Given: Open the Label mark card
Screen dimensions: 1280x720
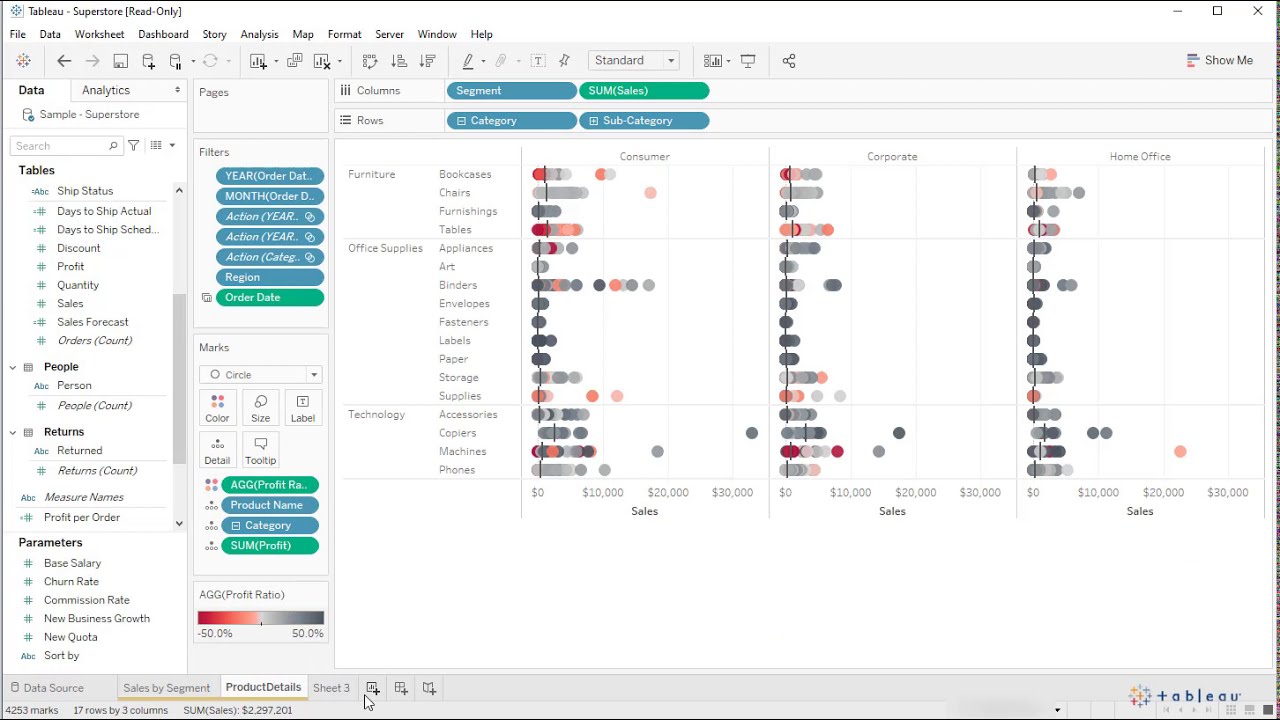Looking at the screenshot, I should (302, 408).
